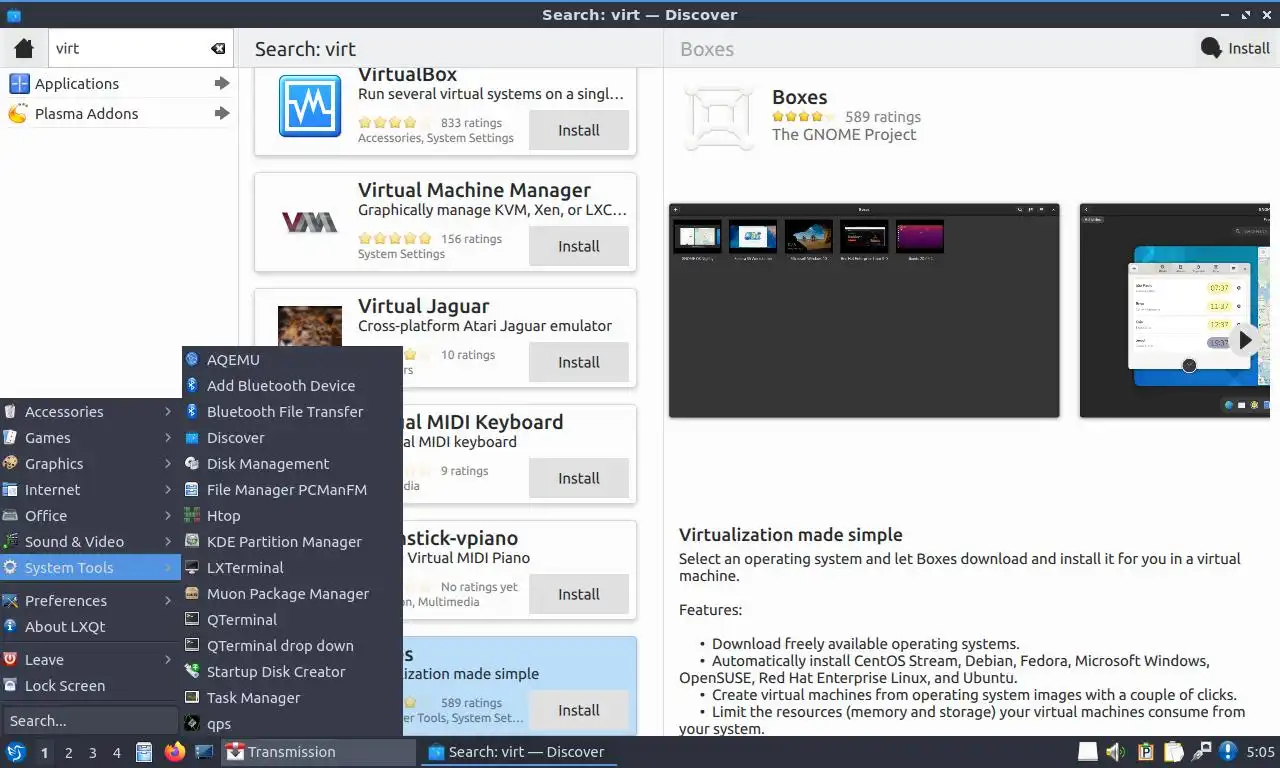Open the volume control tray icon
This screenshot has height=768, width=1280.
[1116, 752]
